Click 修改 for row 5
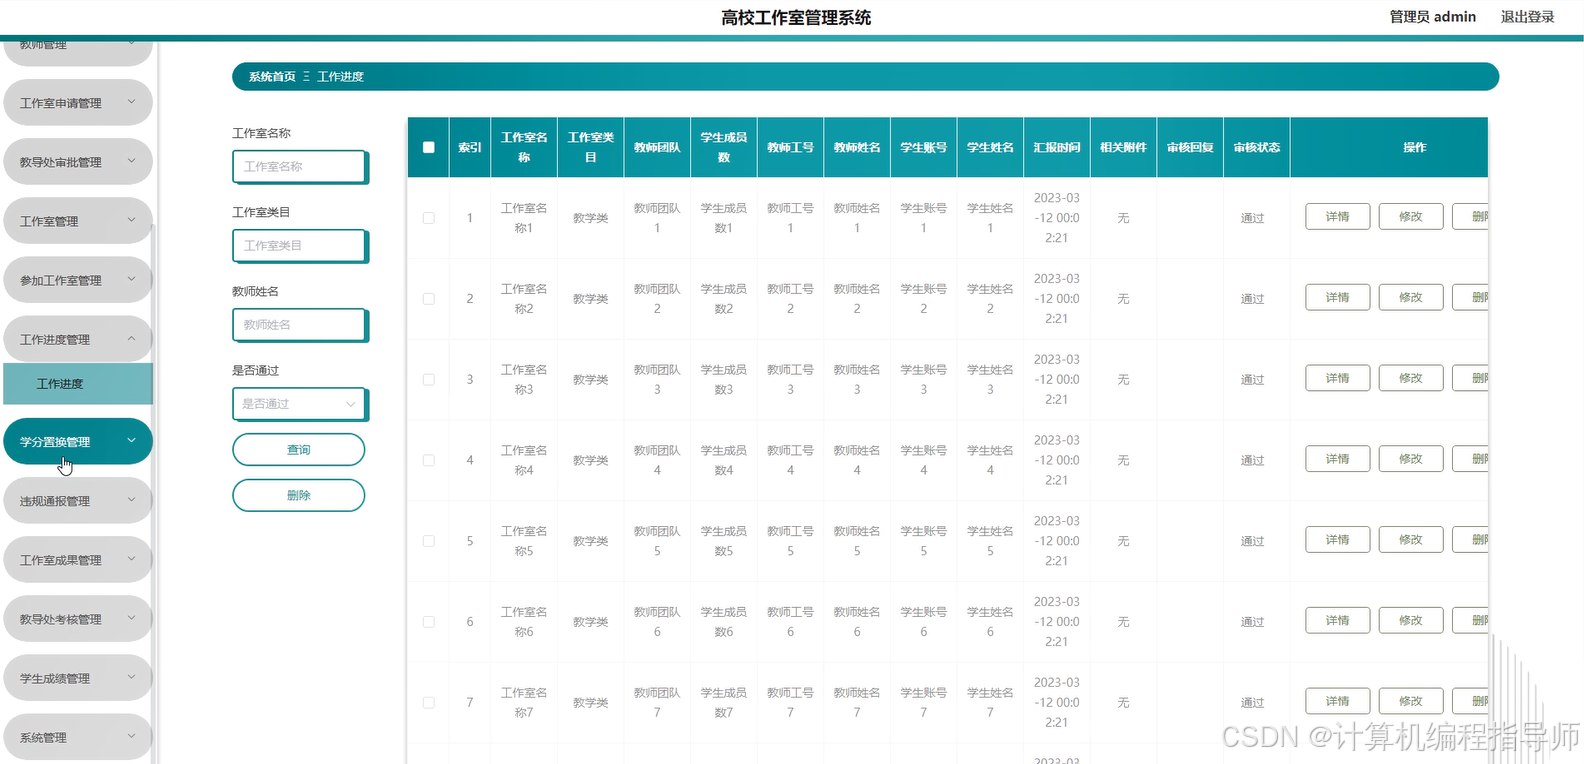Viewport: 1584px width, 764px height. [x=1410, y=540]
